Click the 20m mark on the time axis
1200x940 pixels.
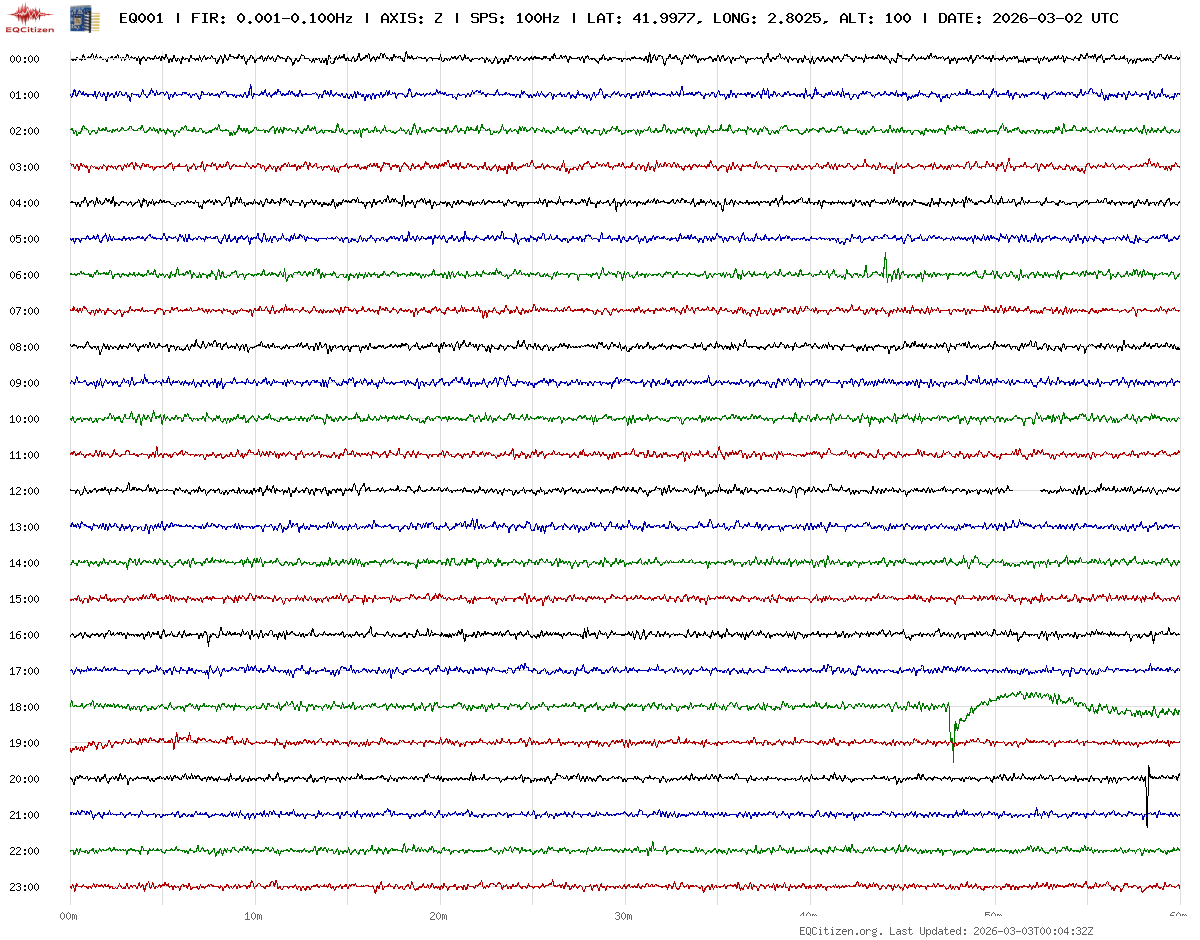pyautogui.click(x=439, y=916)
